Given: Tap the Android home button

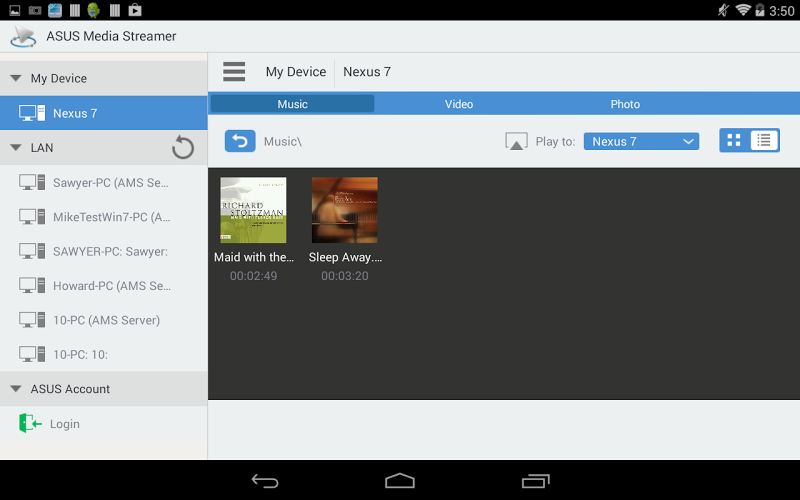Looking at the screenshot, I should pos(400,481).
